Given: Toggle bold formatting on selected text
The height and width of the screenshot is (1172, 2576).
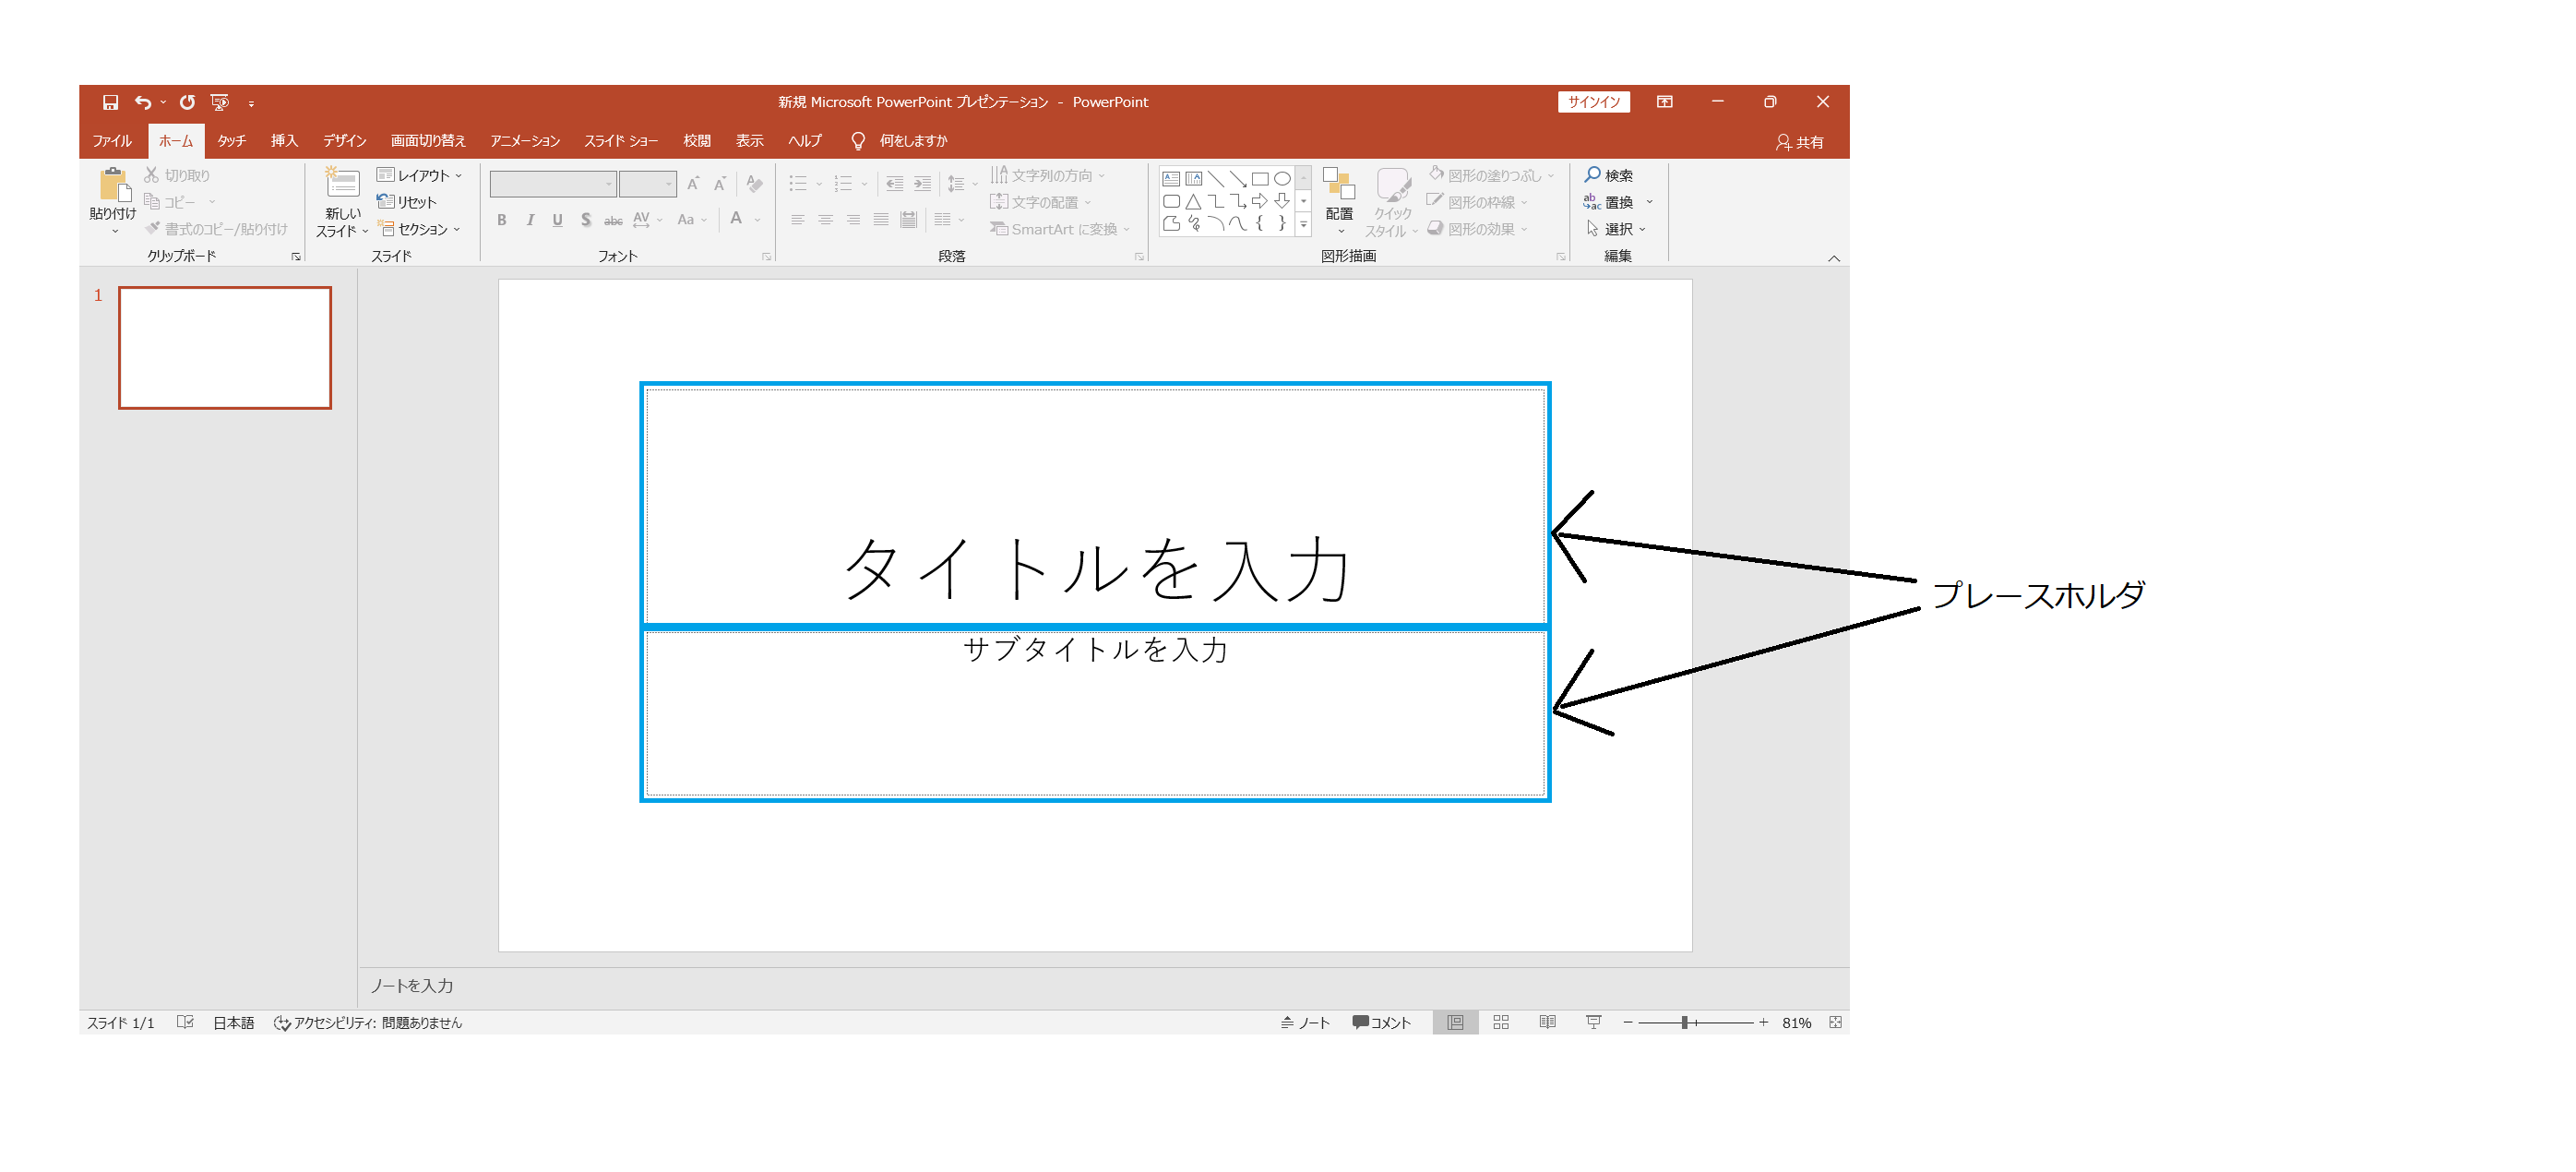Looking at the screenshot, I should [501, 221].
